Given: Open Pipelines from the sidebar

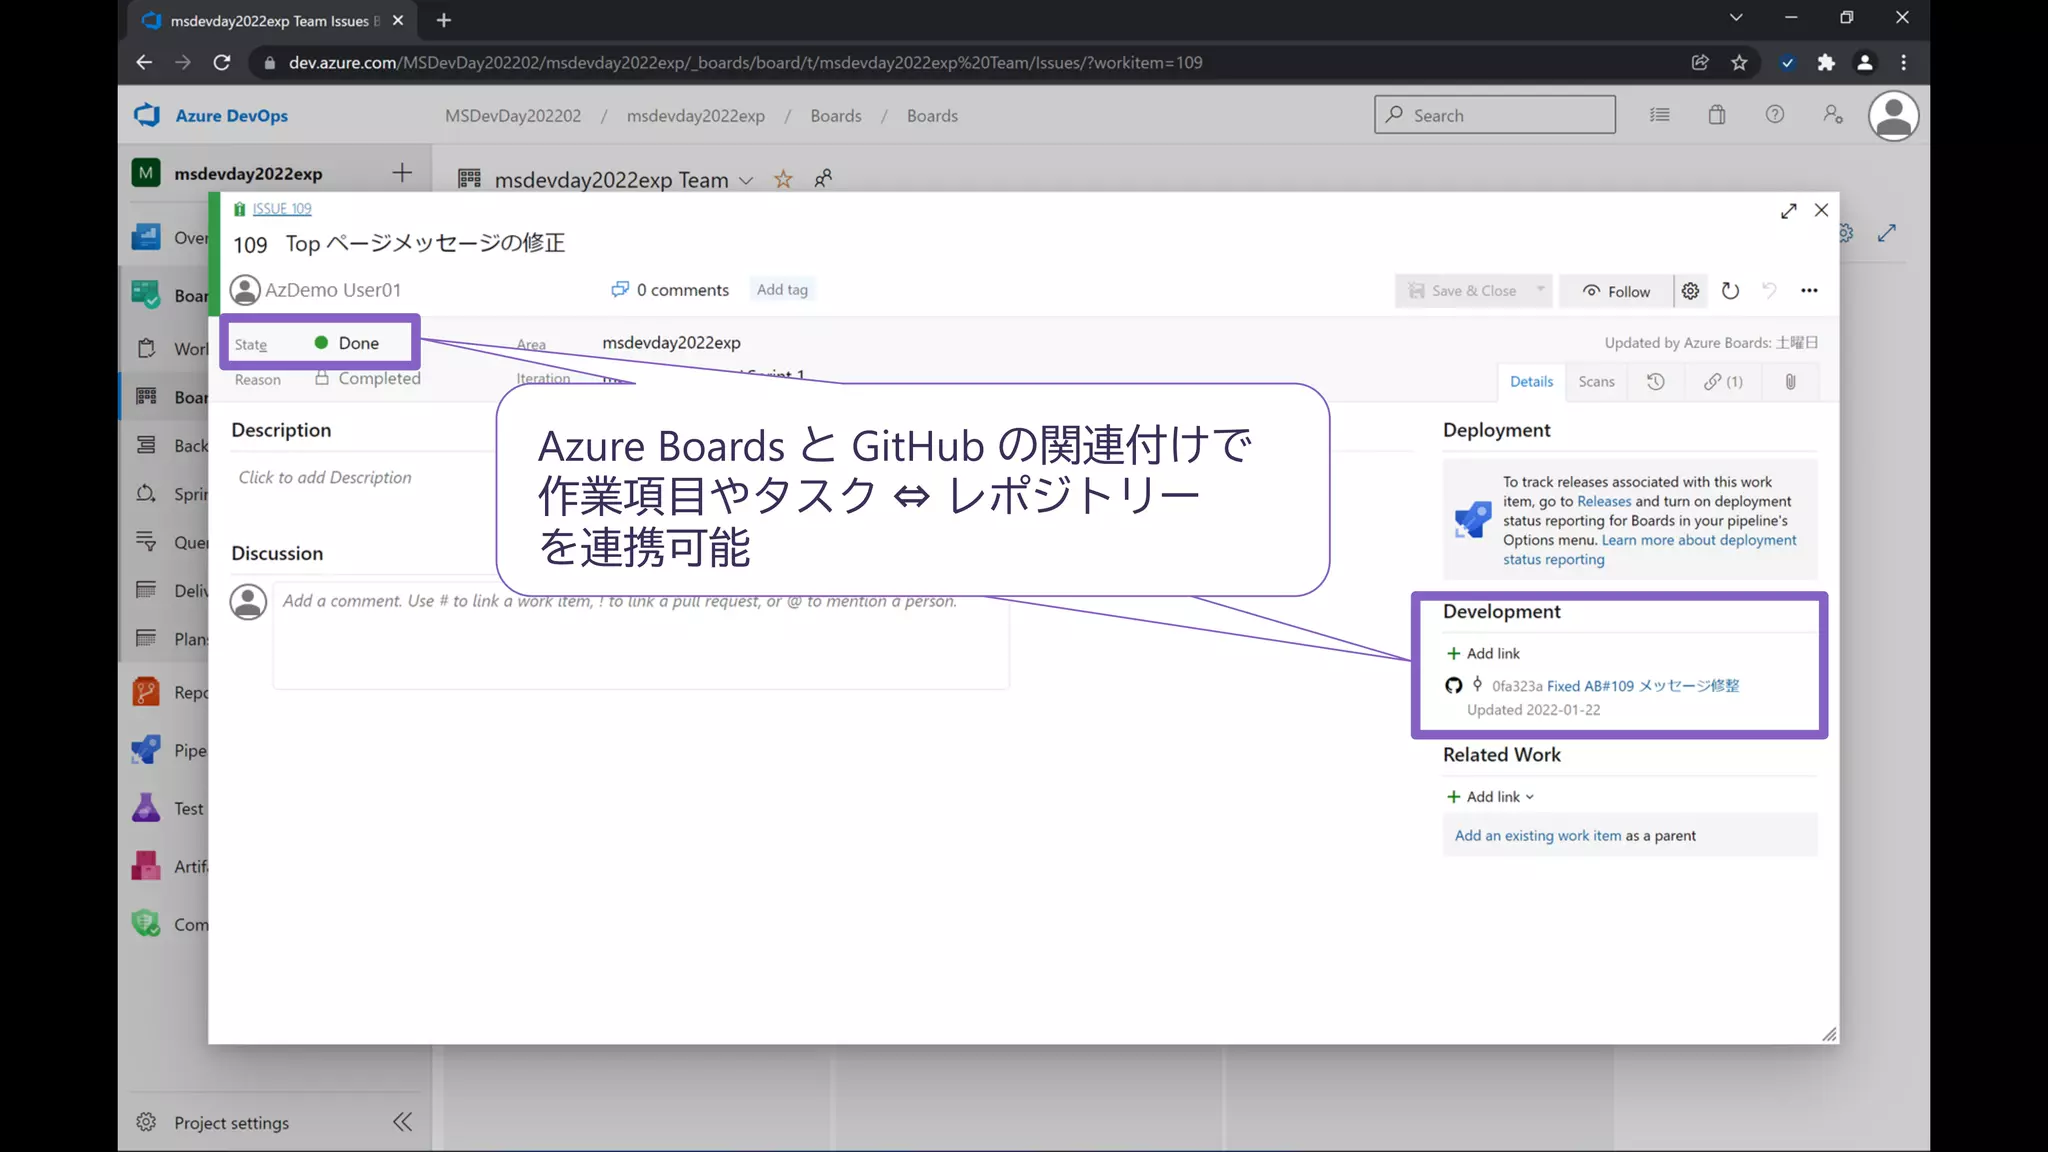Looking at the screenshot, I should [147, 751].
